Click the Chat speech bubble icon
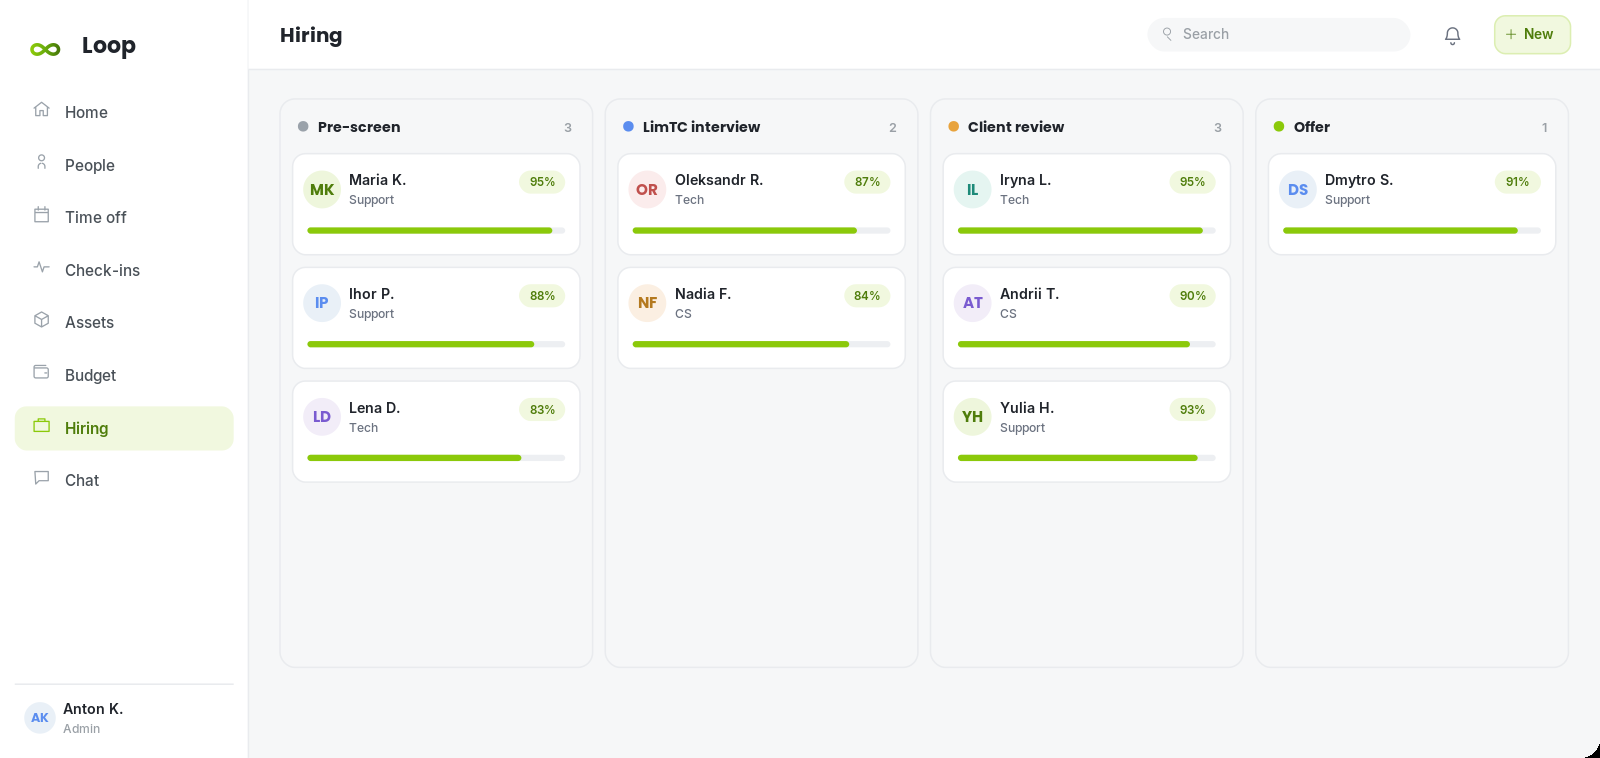The width and height of the screenshot is (1600, 758). pos(41,478)
